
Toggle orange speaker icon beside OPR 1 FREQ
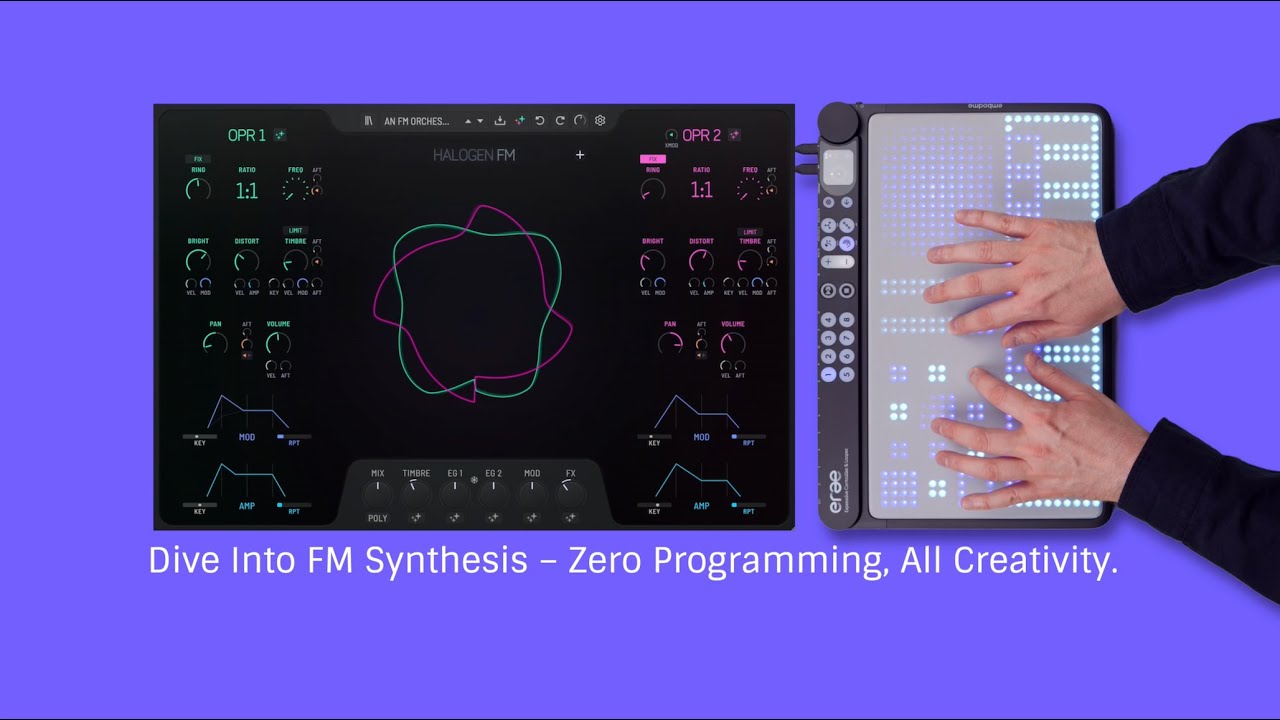318,190
